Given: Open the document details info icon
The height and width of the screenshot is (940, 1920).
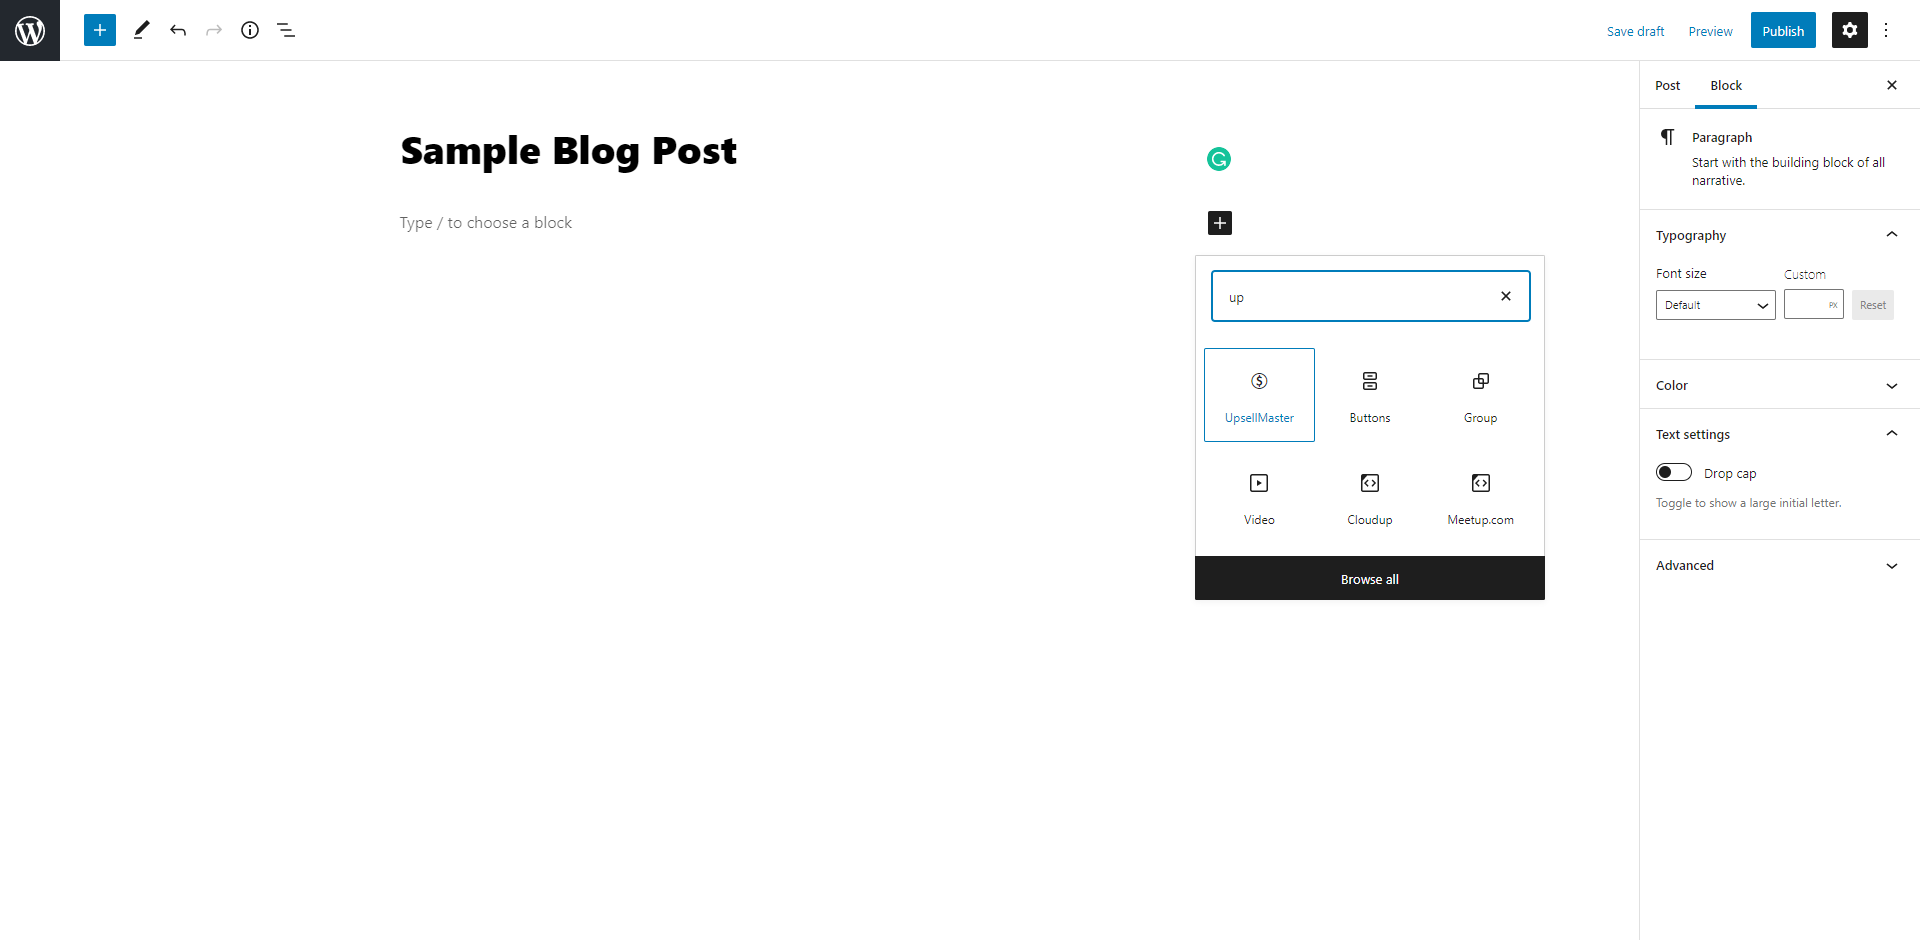Looking at the screenshot, I should 250,30.
